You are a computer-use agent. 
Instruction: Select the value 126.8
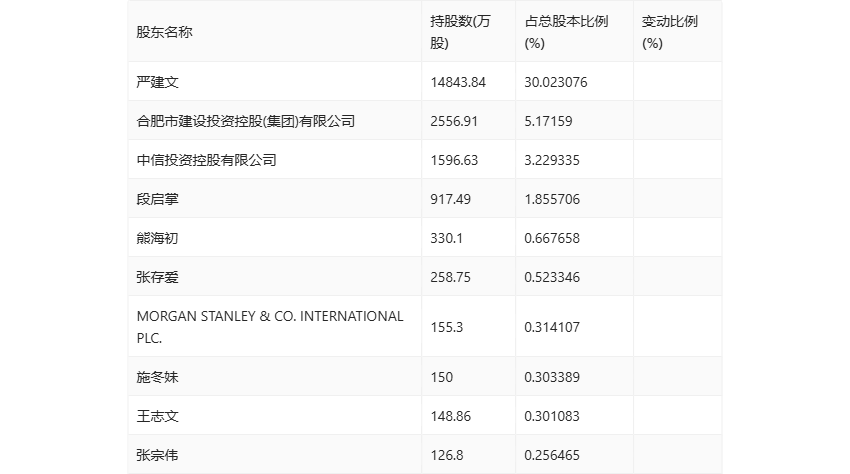click(x=447, y=455)
